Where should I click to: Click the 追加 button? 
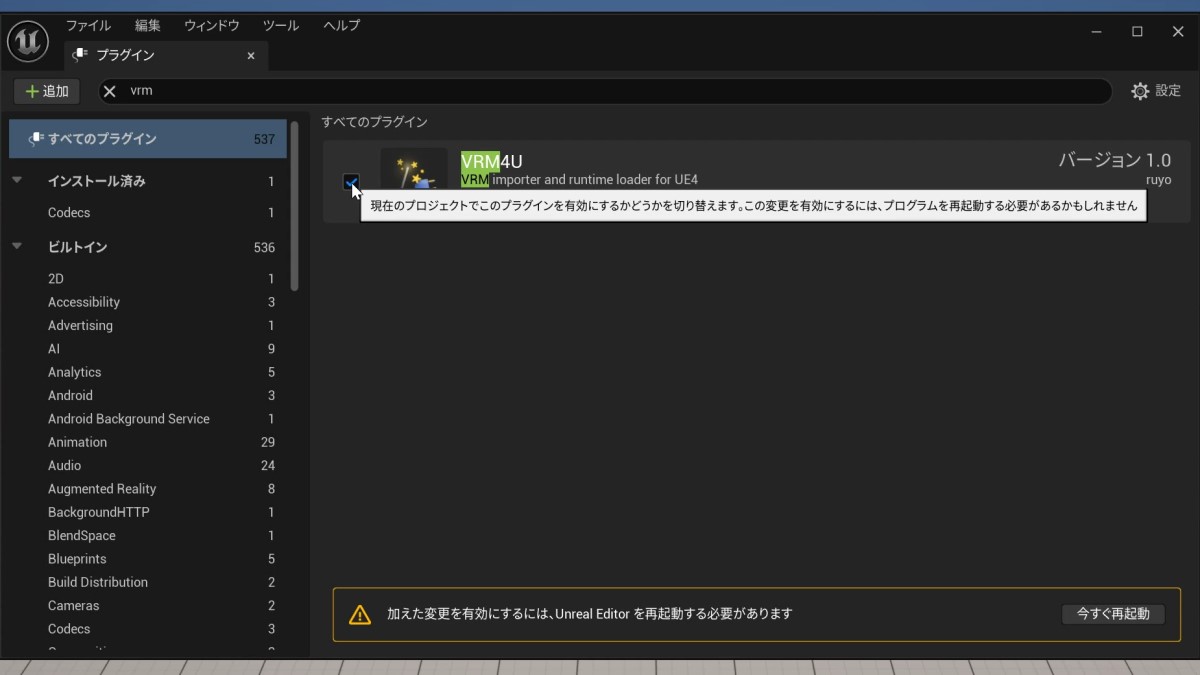pyautogui.click(x=47, y=91)
